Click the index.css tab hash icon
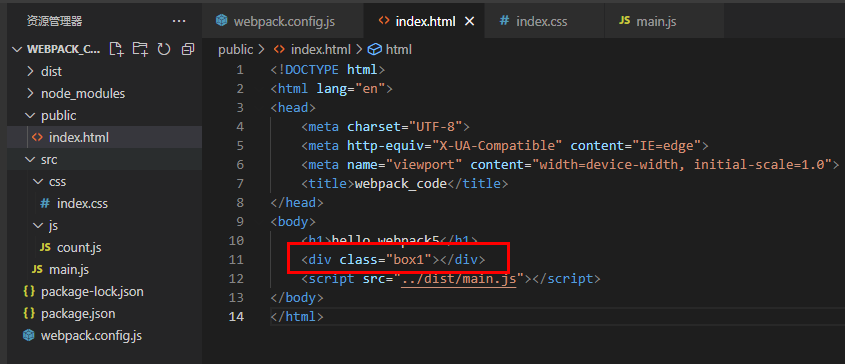This screenshot has width=845, height=364. point(504,21)
